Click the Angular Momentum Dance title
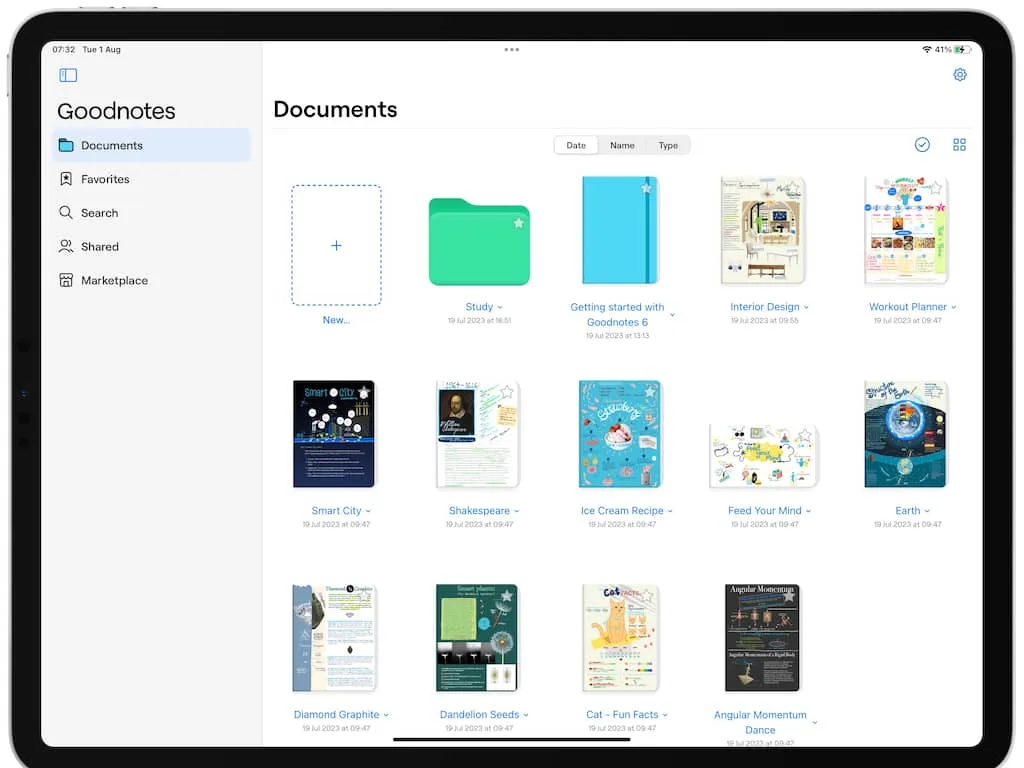This screenshot has height=768, width=1024. tap(760, 722)
